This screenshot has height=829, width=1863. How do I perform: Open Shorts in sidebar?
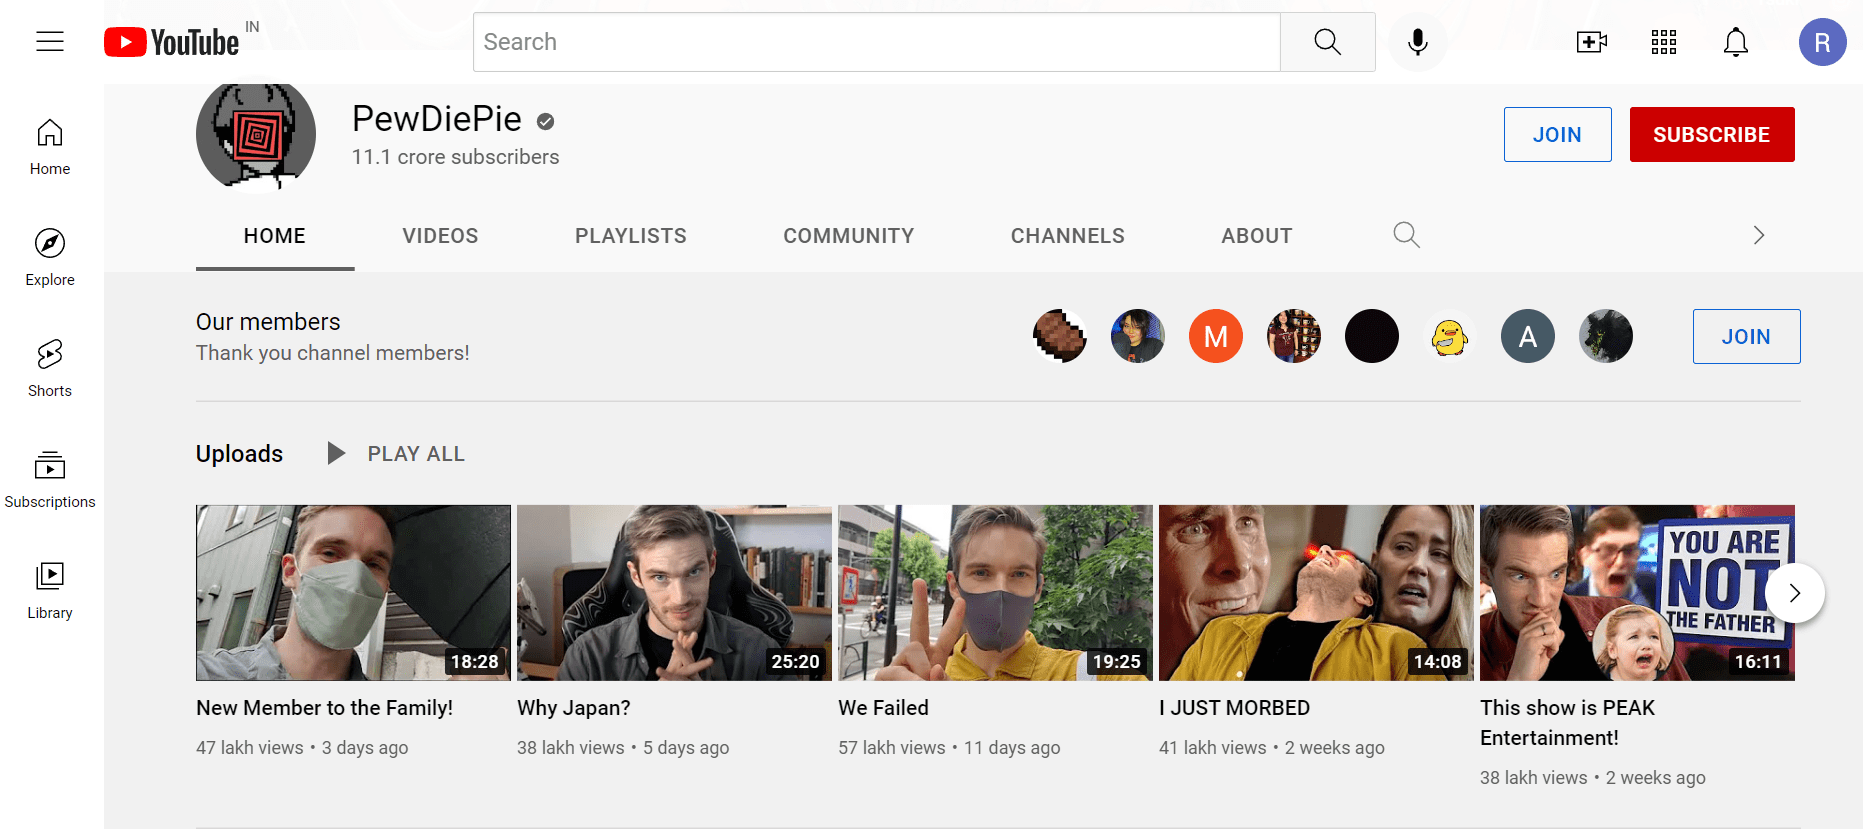50,369
